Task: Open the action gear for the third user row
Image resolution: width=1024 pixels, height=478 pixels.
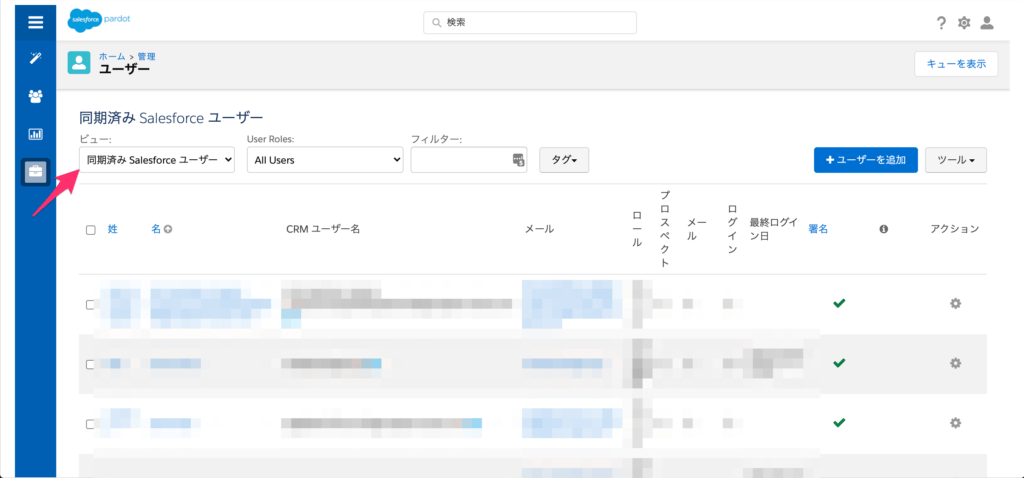Action: [955, 423]
